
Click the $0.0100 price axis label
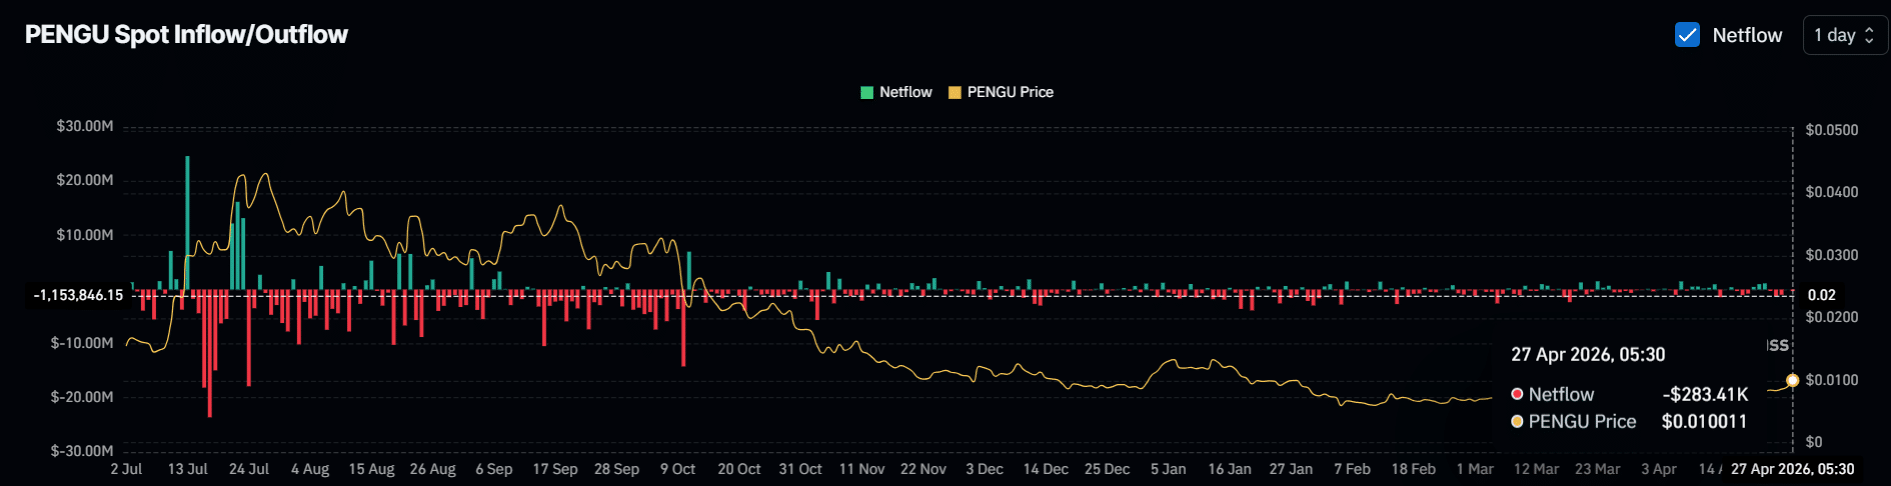coord(1832,380)
